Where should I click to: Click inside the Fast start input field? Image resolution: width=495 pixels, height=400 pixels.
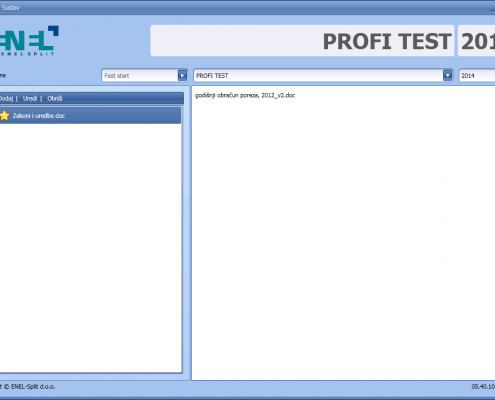tap(140, 76)
